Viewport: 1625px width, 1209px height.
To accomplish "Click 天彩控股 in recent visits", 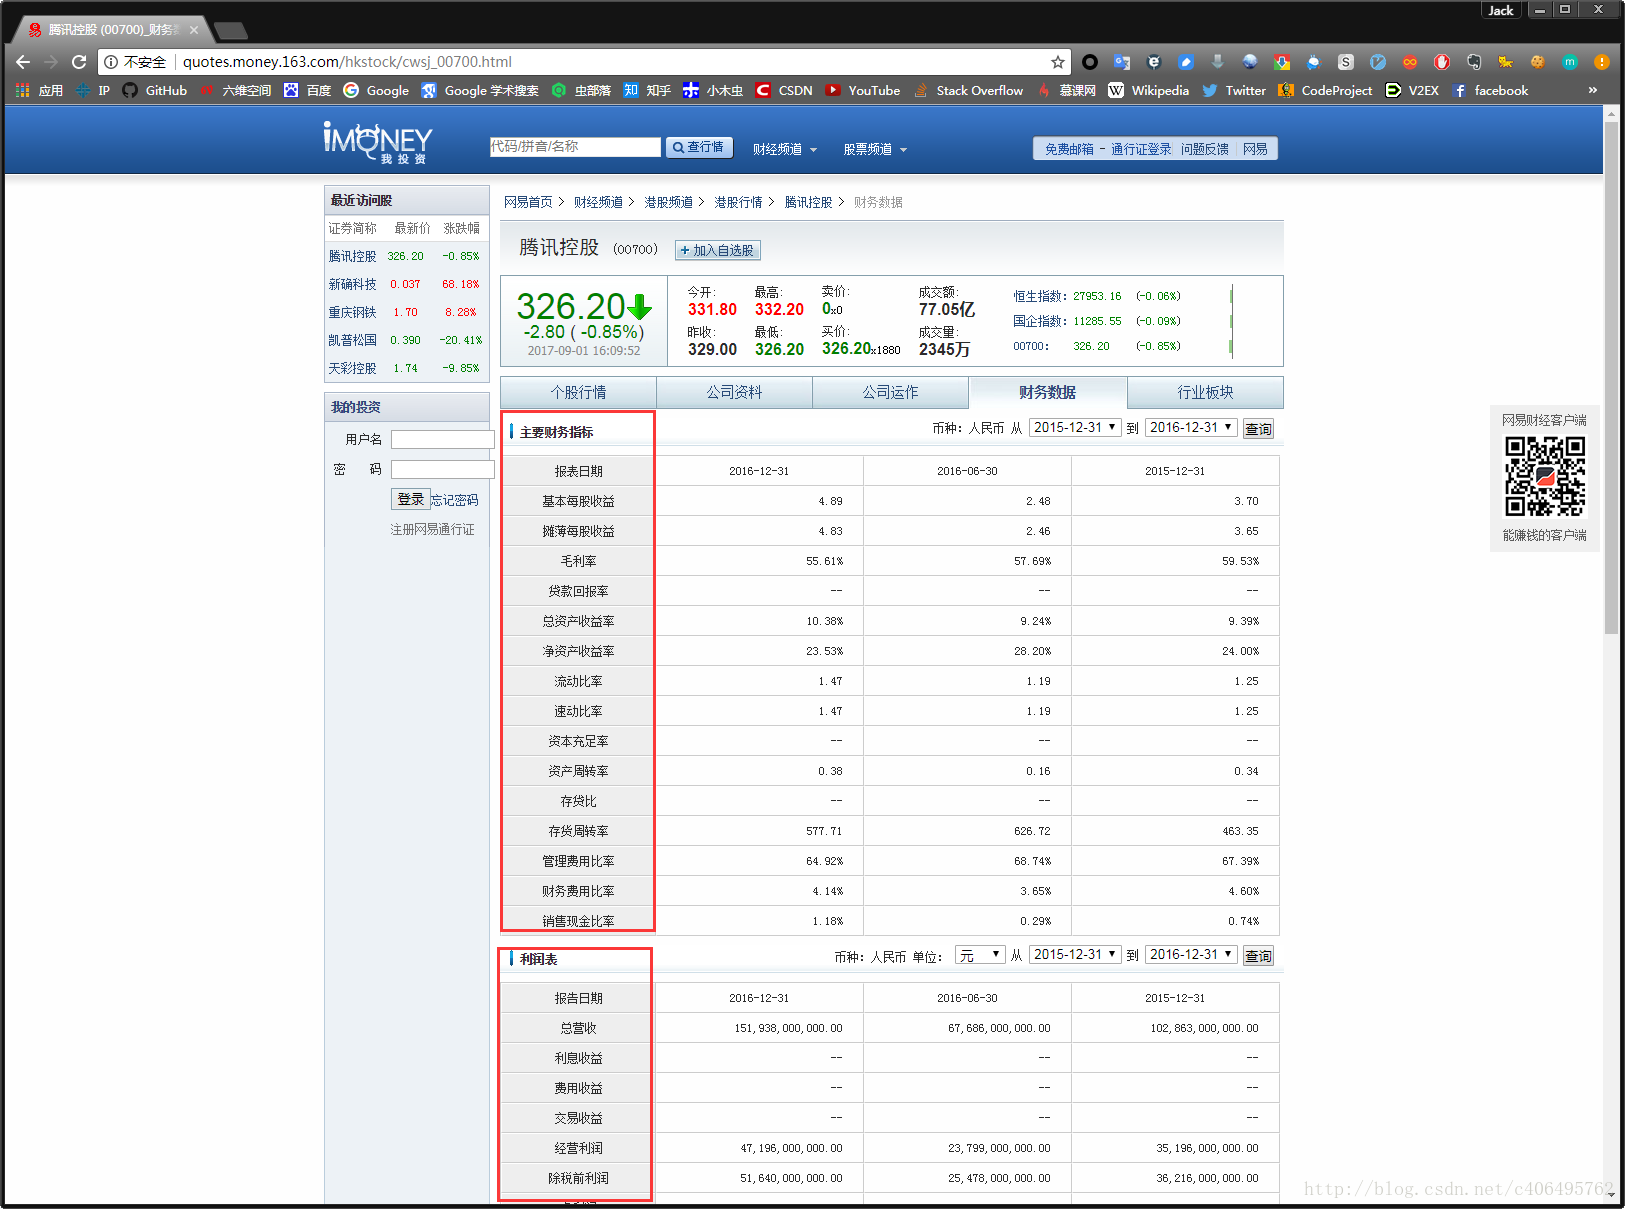I will tap(353, 368).
